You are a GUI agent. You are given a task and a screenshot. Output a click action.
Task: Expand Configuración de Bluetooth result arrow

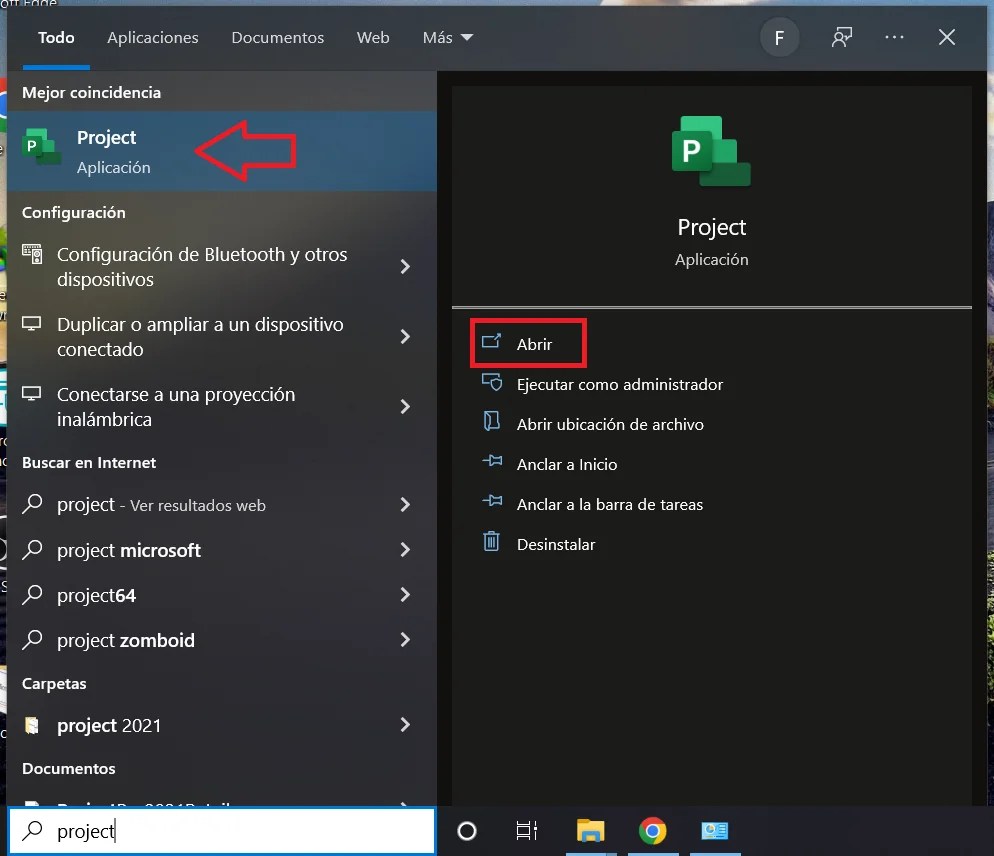point(406,266)
